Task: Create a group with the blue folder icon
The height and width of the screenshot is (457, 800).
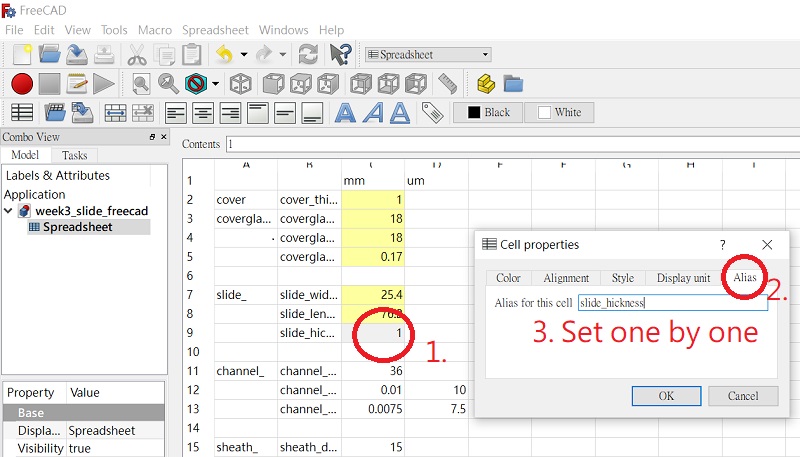Action: coord(513,84)
